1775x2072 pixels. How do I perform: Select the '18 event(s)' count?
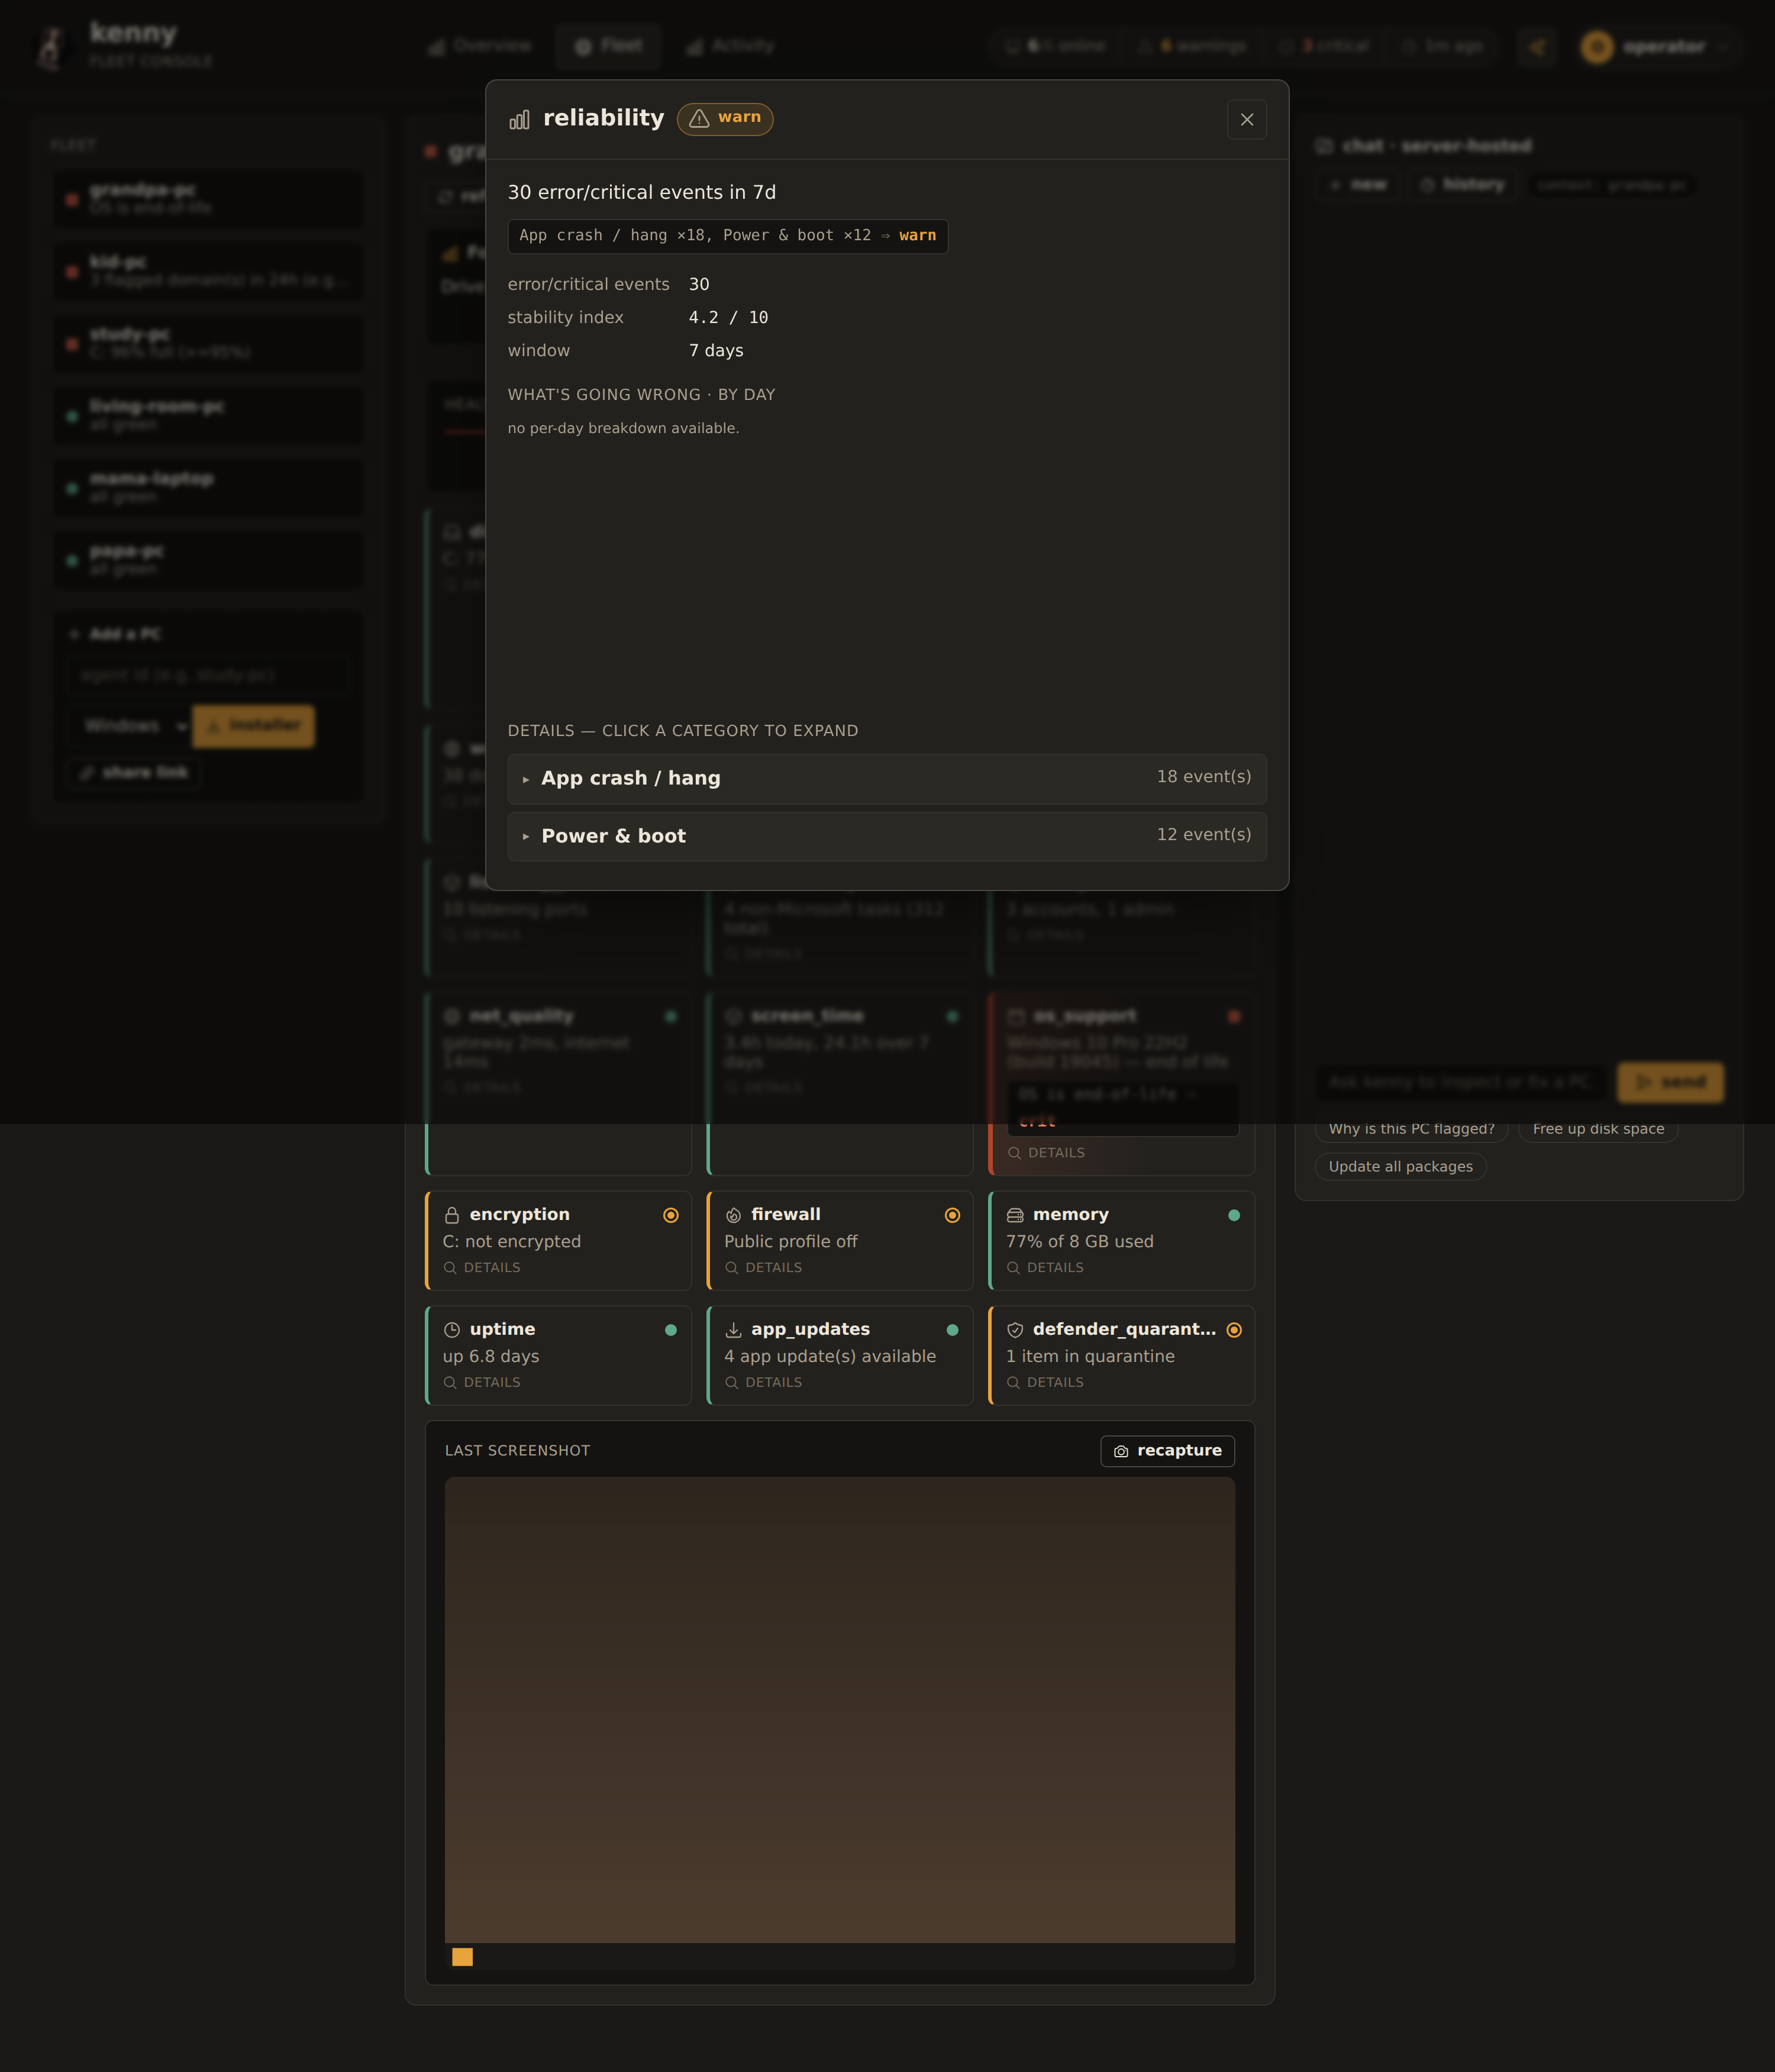click(1204, 777)
